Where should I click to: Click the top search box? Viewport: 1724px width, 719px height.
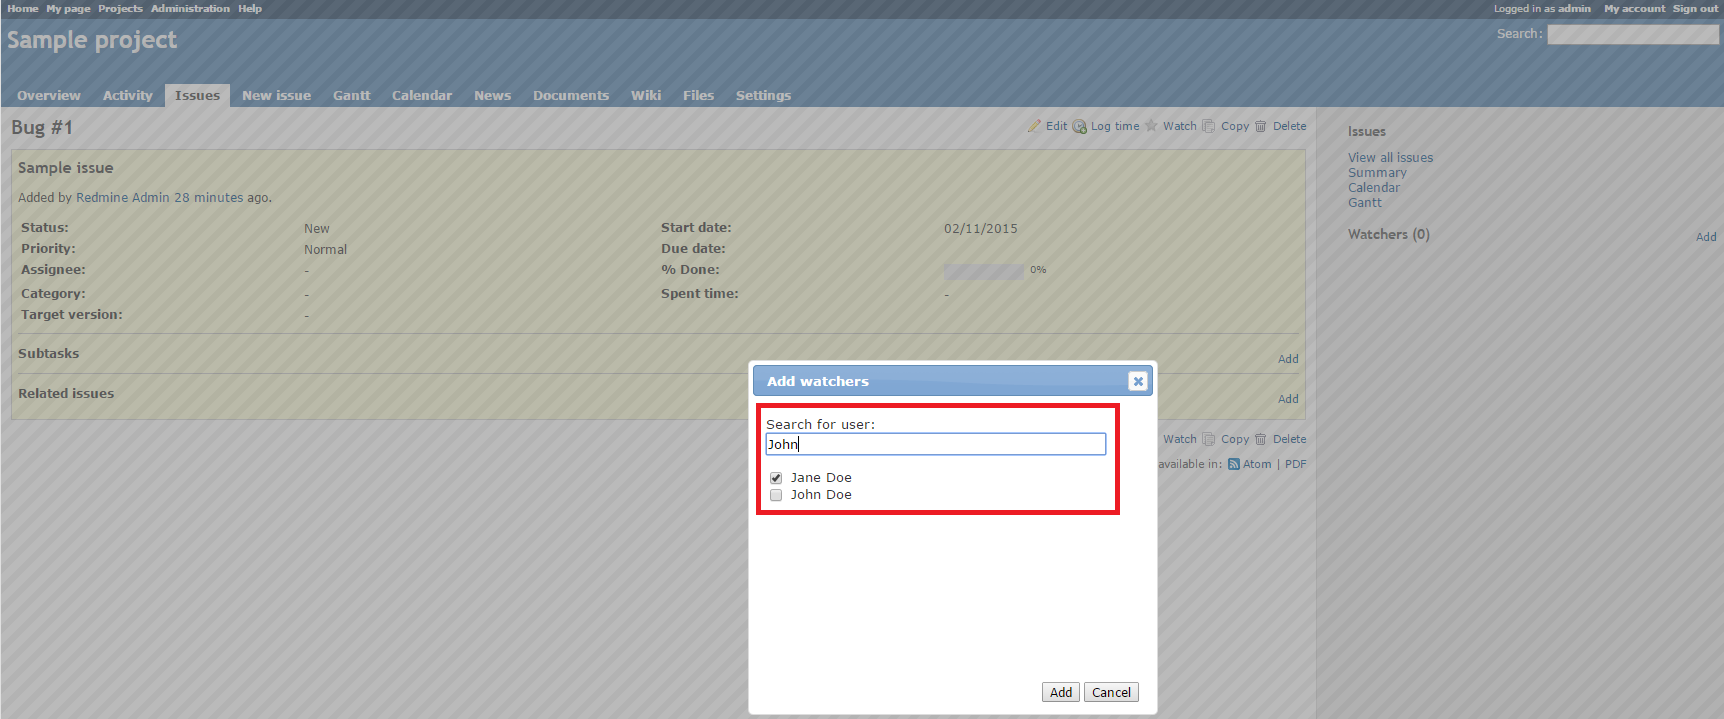coord(1633,34)
